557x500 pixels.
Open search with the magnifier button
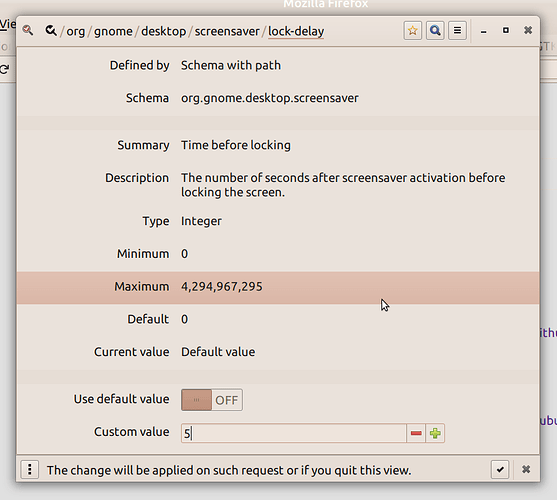[435, 31]
